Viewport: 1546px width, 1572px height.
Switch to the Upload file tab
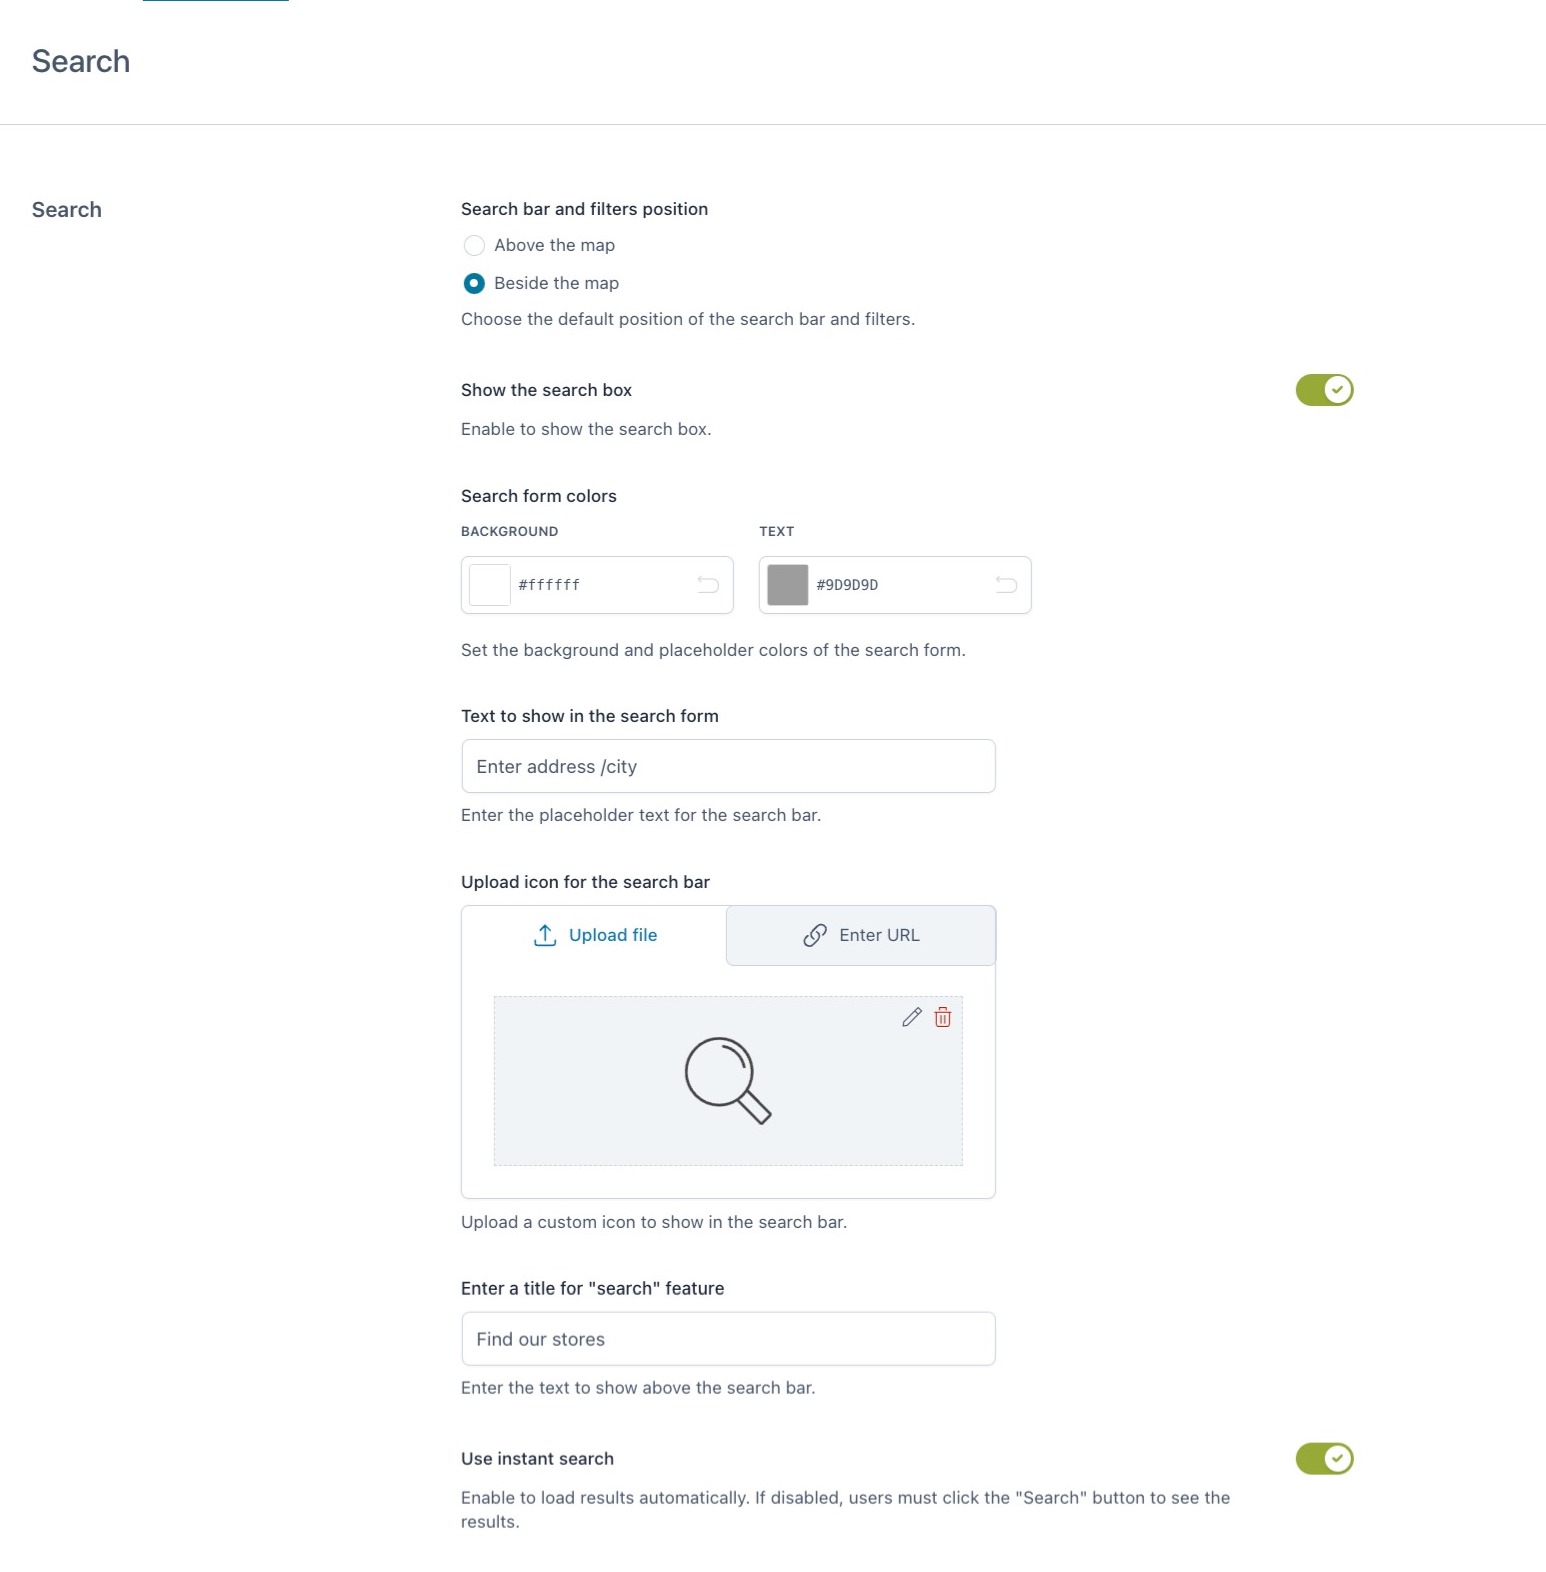point(595,935)
